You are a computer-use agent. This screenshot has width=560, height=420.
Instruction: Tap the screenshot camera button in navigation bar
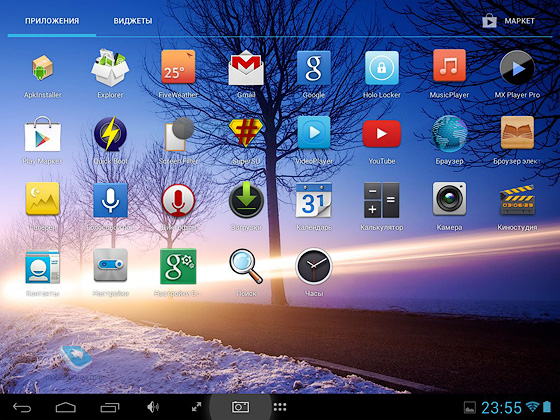coord(240,407)
